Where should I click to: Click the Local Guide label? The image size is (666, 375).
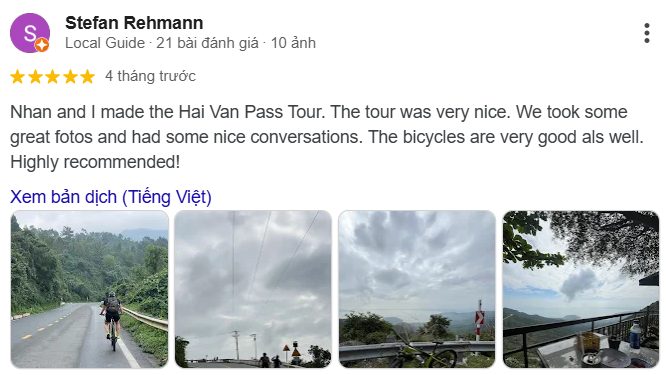point(105,43)
